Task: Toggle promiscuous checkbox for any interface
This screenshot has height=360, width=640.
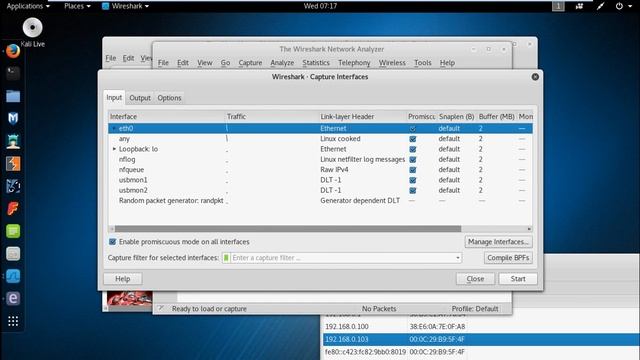Action: click(413, 139)
